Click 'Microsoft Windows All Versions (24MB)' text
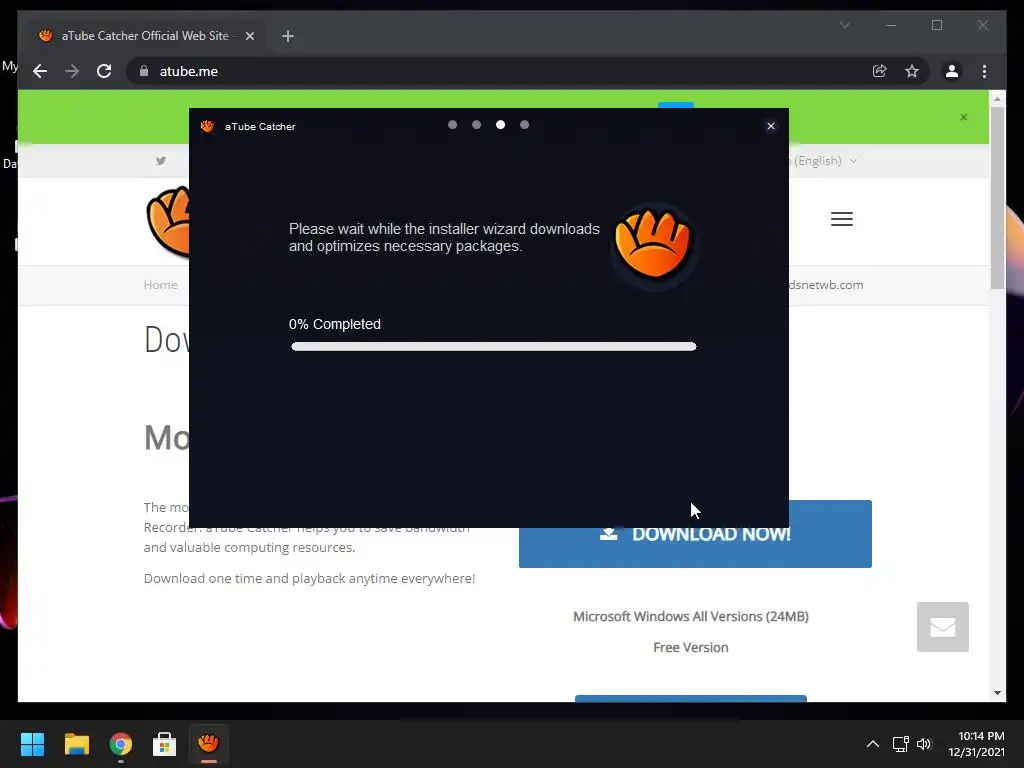 click(x=691, y=616)
